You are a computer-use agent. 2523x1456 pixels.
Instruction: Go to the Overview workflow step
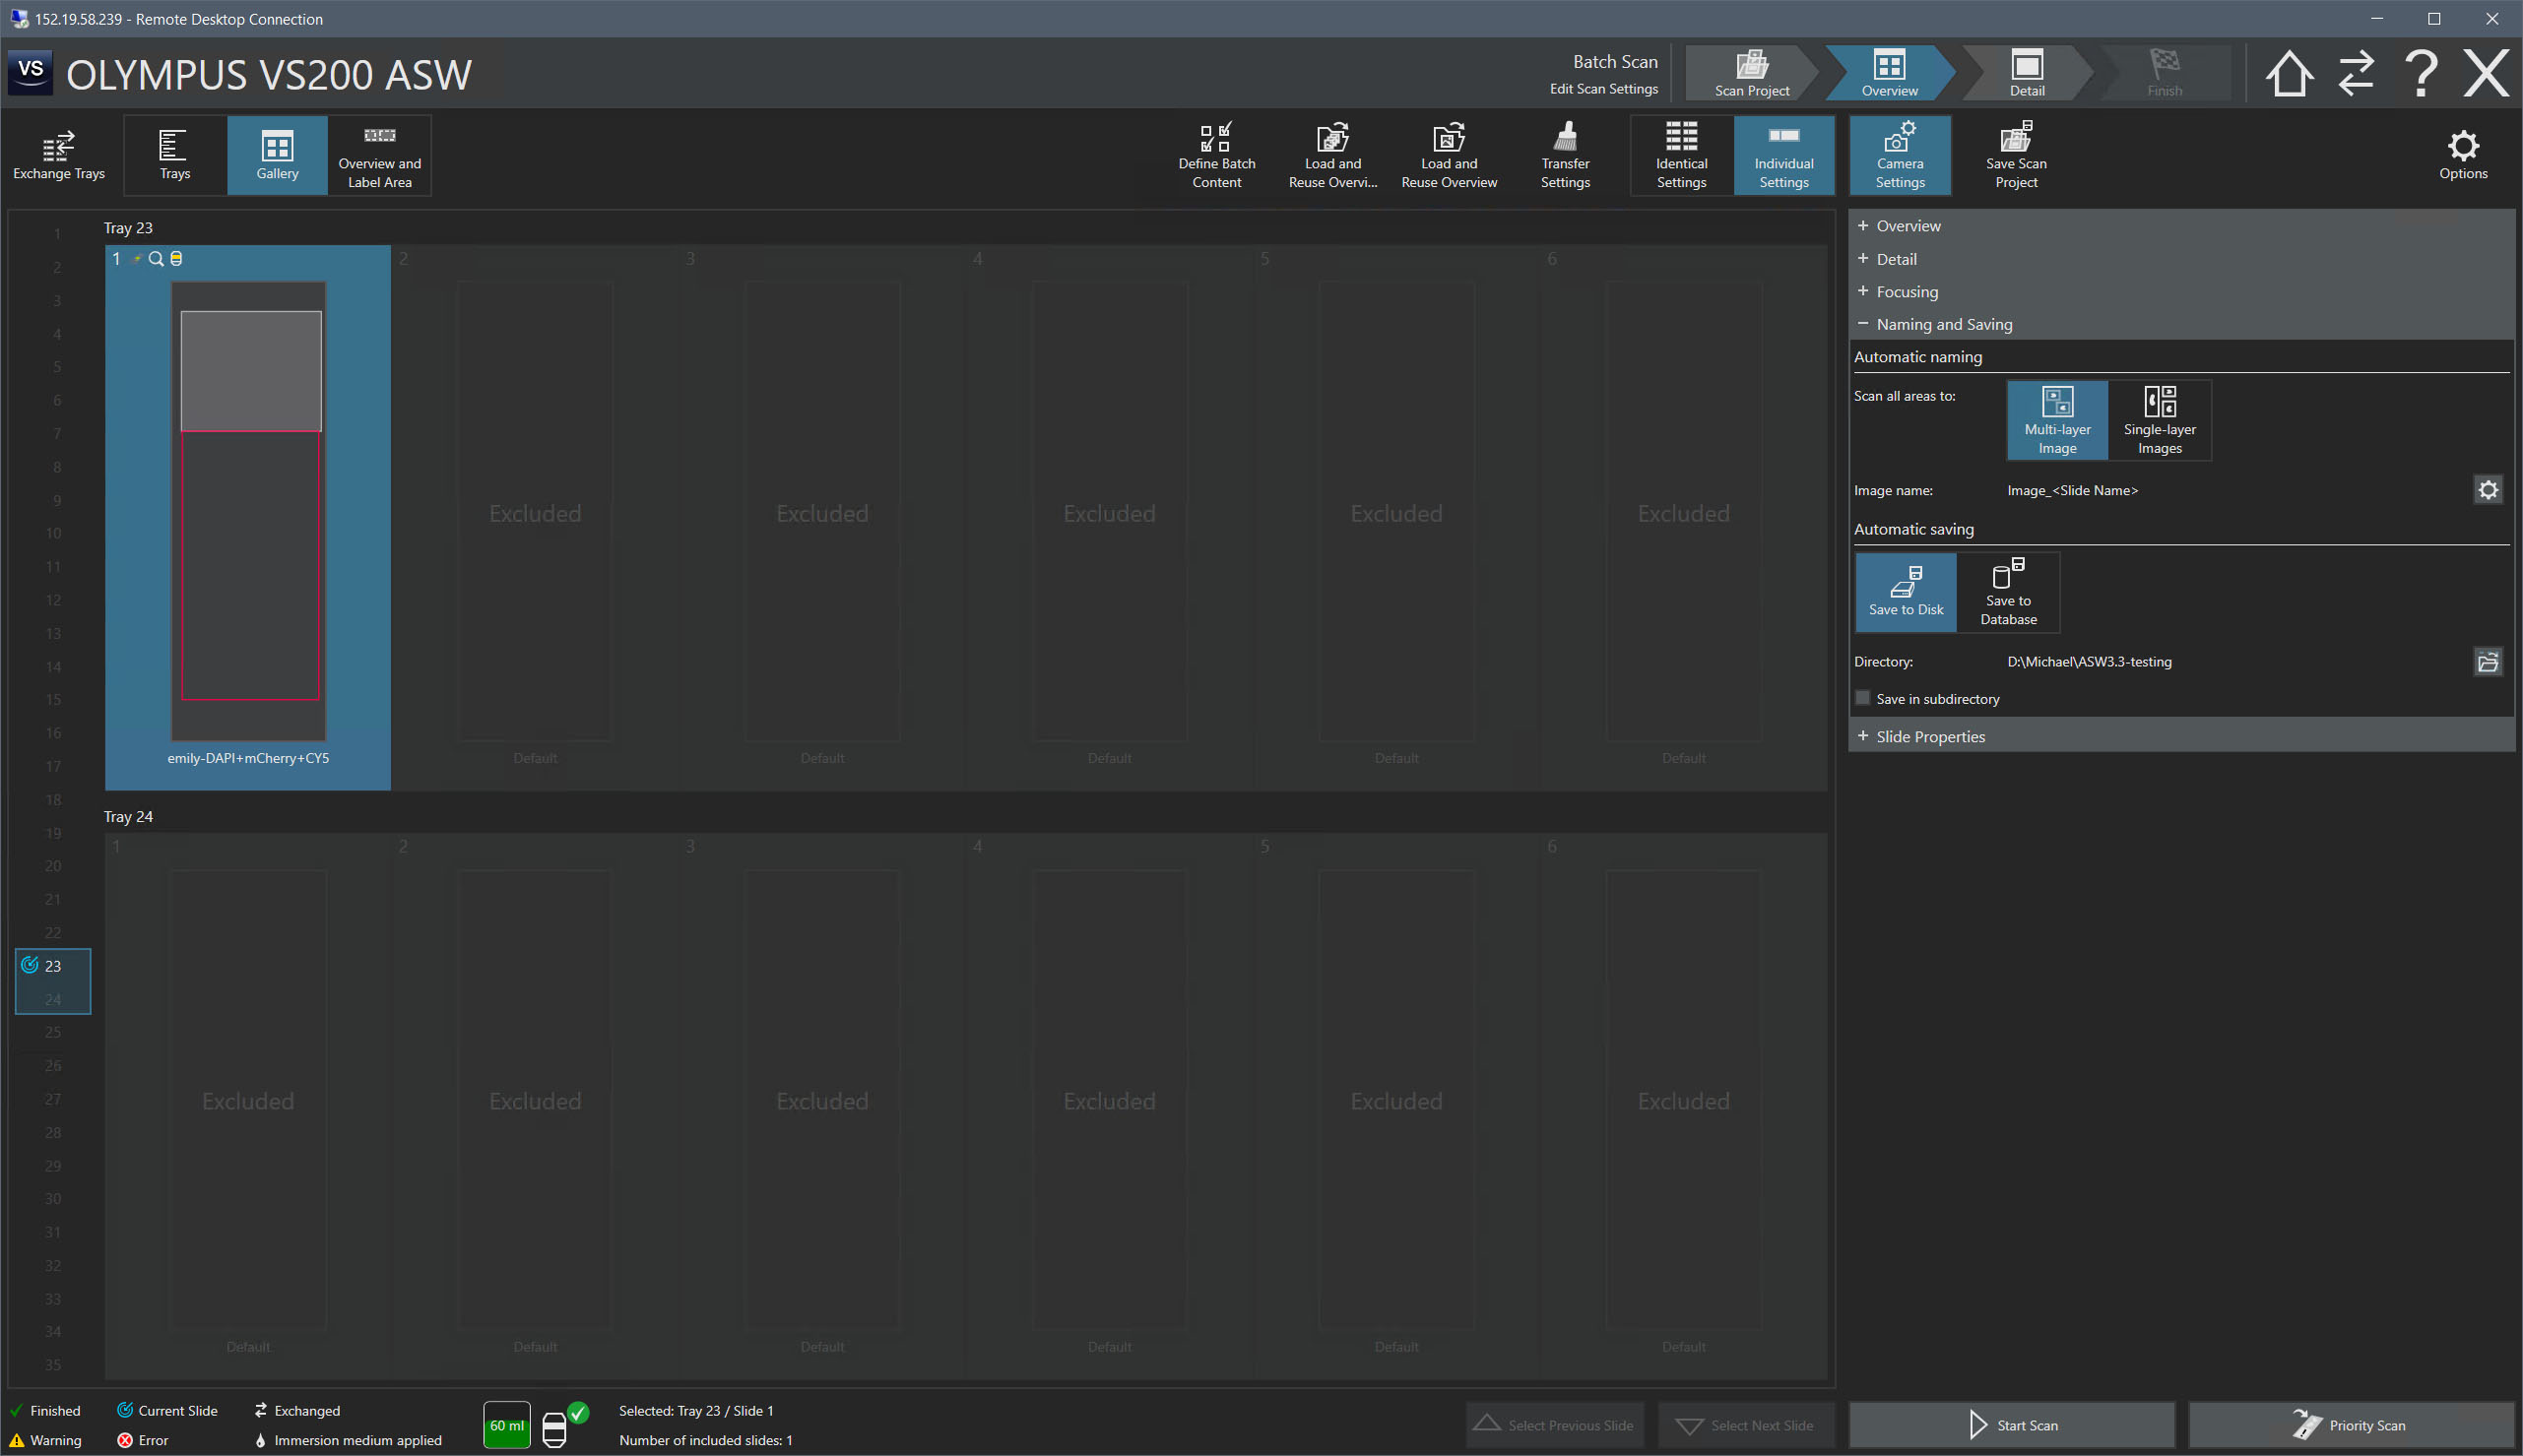[1889, 73]
